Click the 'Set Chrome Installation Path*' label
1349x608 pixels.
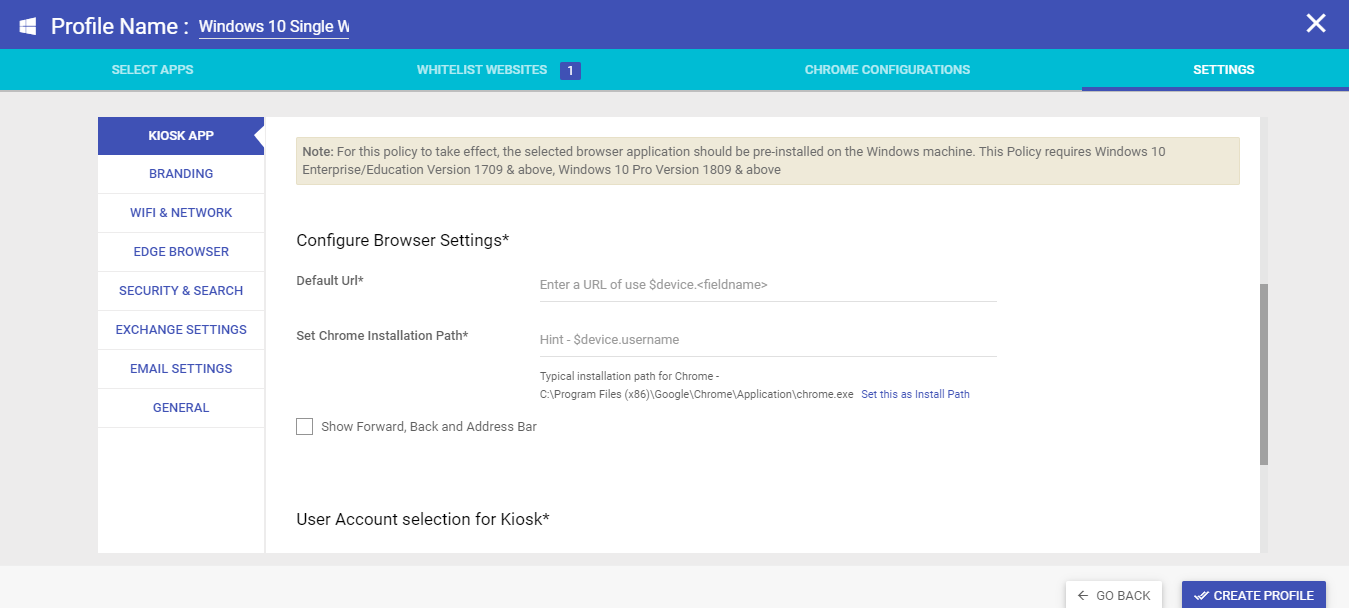coord(382,336)
